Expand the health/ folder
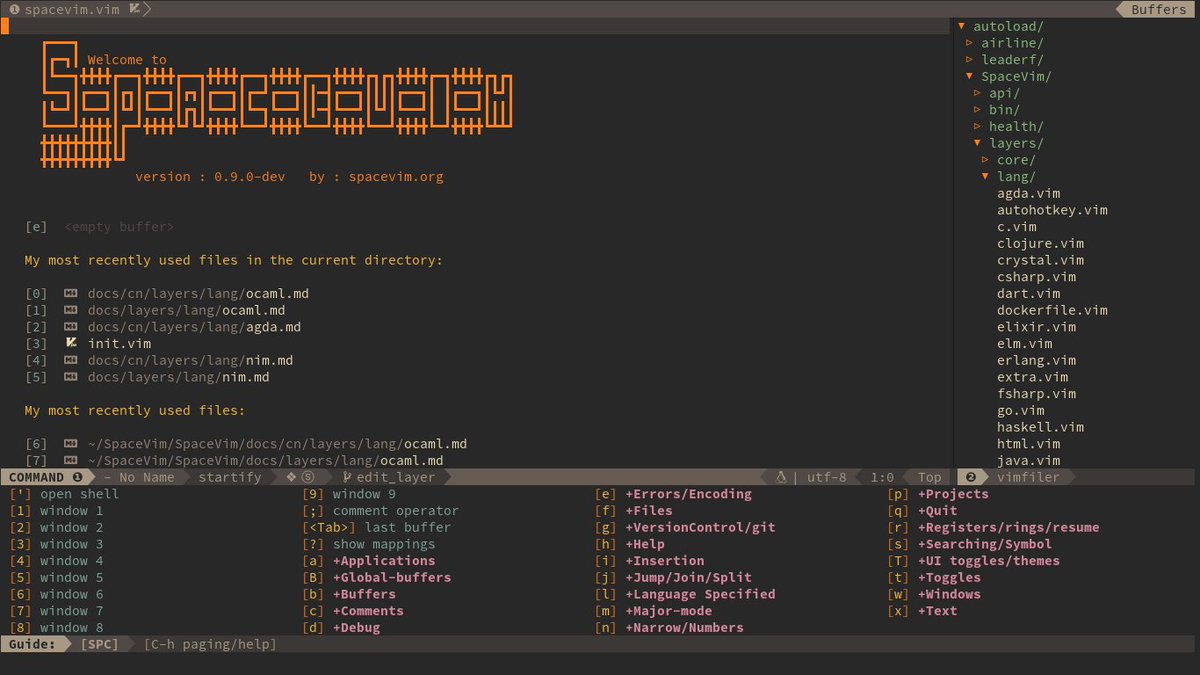This screenshot has width=1200, height=675. pyautogui.click(x=977, y=127)
